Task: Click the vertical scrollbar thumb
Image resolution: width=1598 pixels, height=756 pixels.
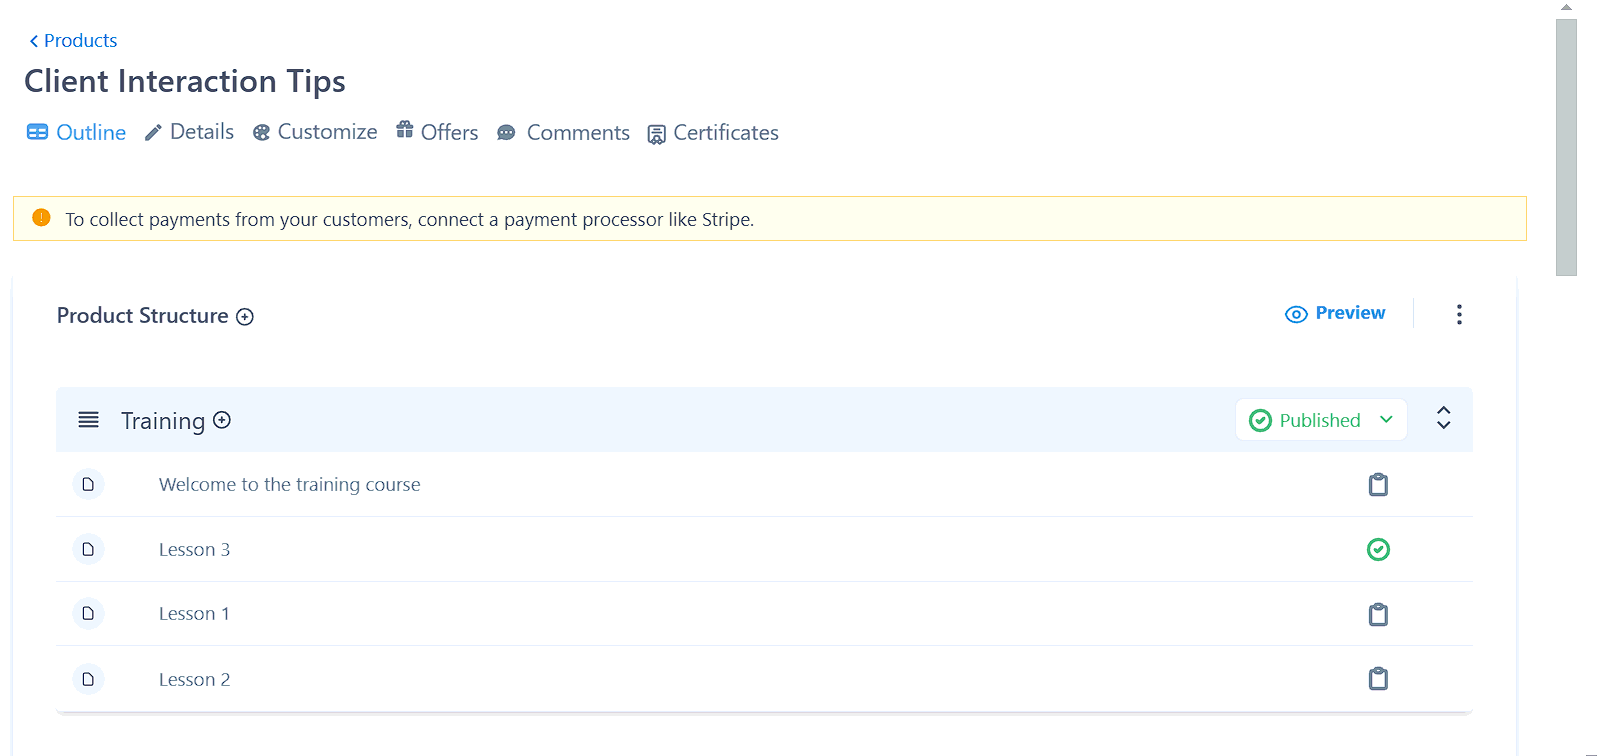Action: 1566,147
